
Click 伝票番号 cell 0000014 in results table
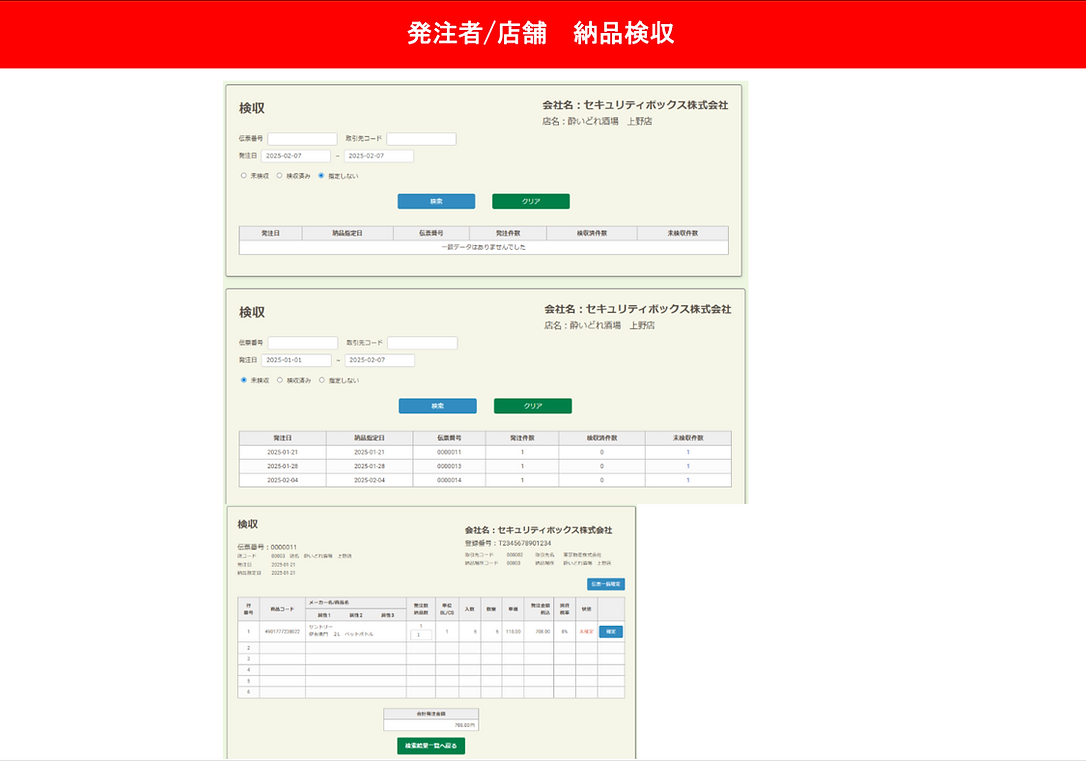449,480
